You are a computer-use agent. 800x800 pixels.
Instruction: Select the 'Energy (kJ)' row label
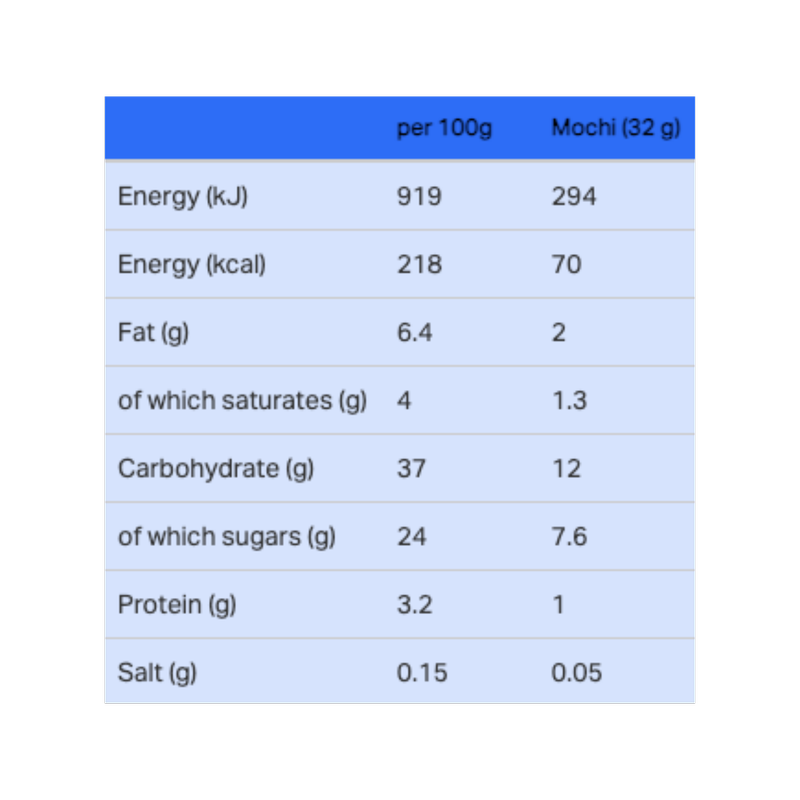click(183, 196)
